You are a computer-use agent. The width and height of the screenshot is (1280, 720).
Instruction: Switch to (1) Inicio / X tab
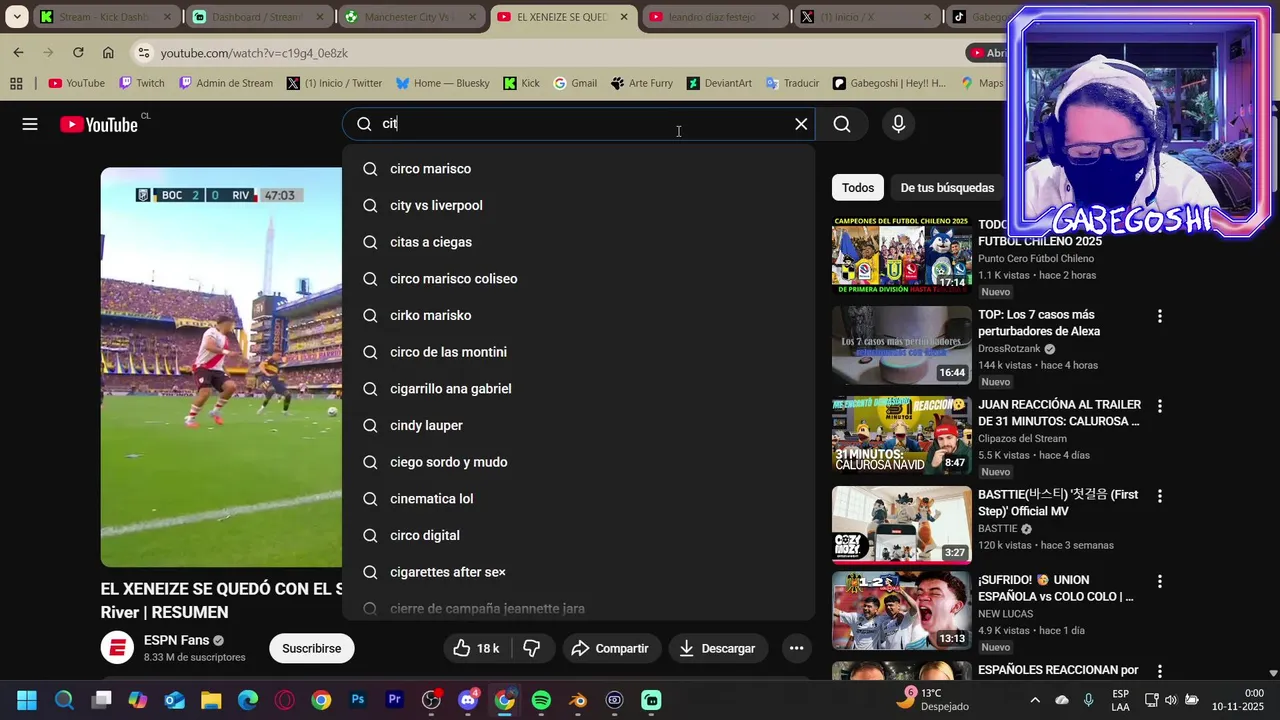(866, 17)
